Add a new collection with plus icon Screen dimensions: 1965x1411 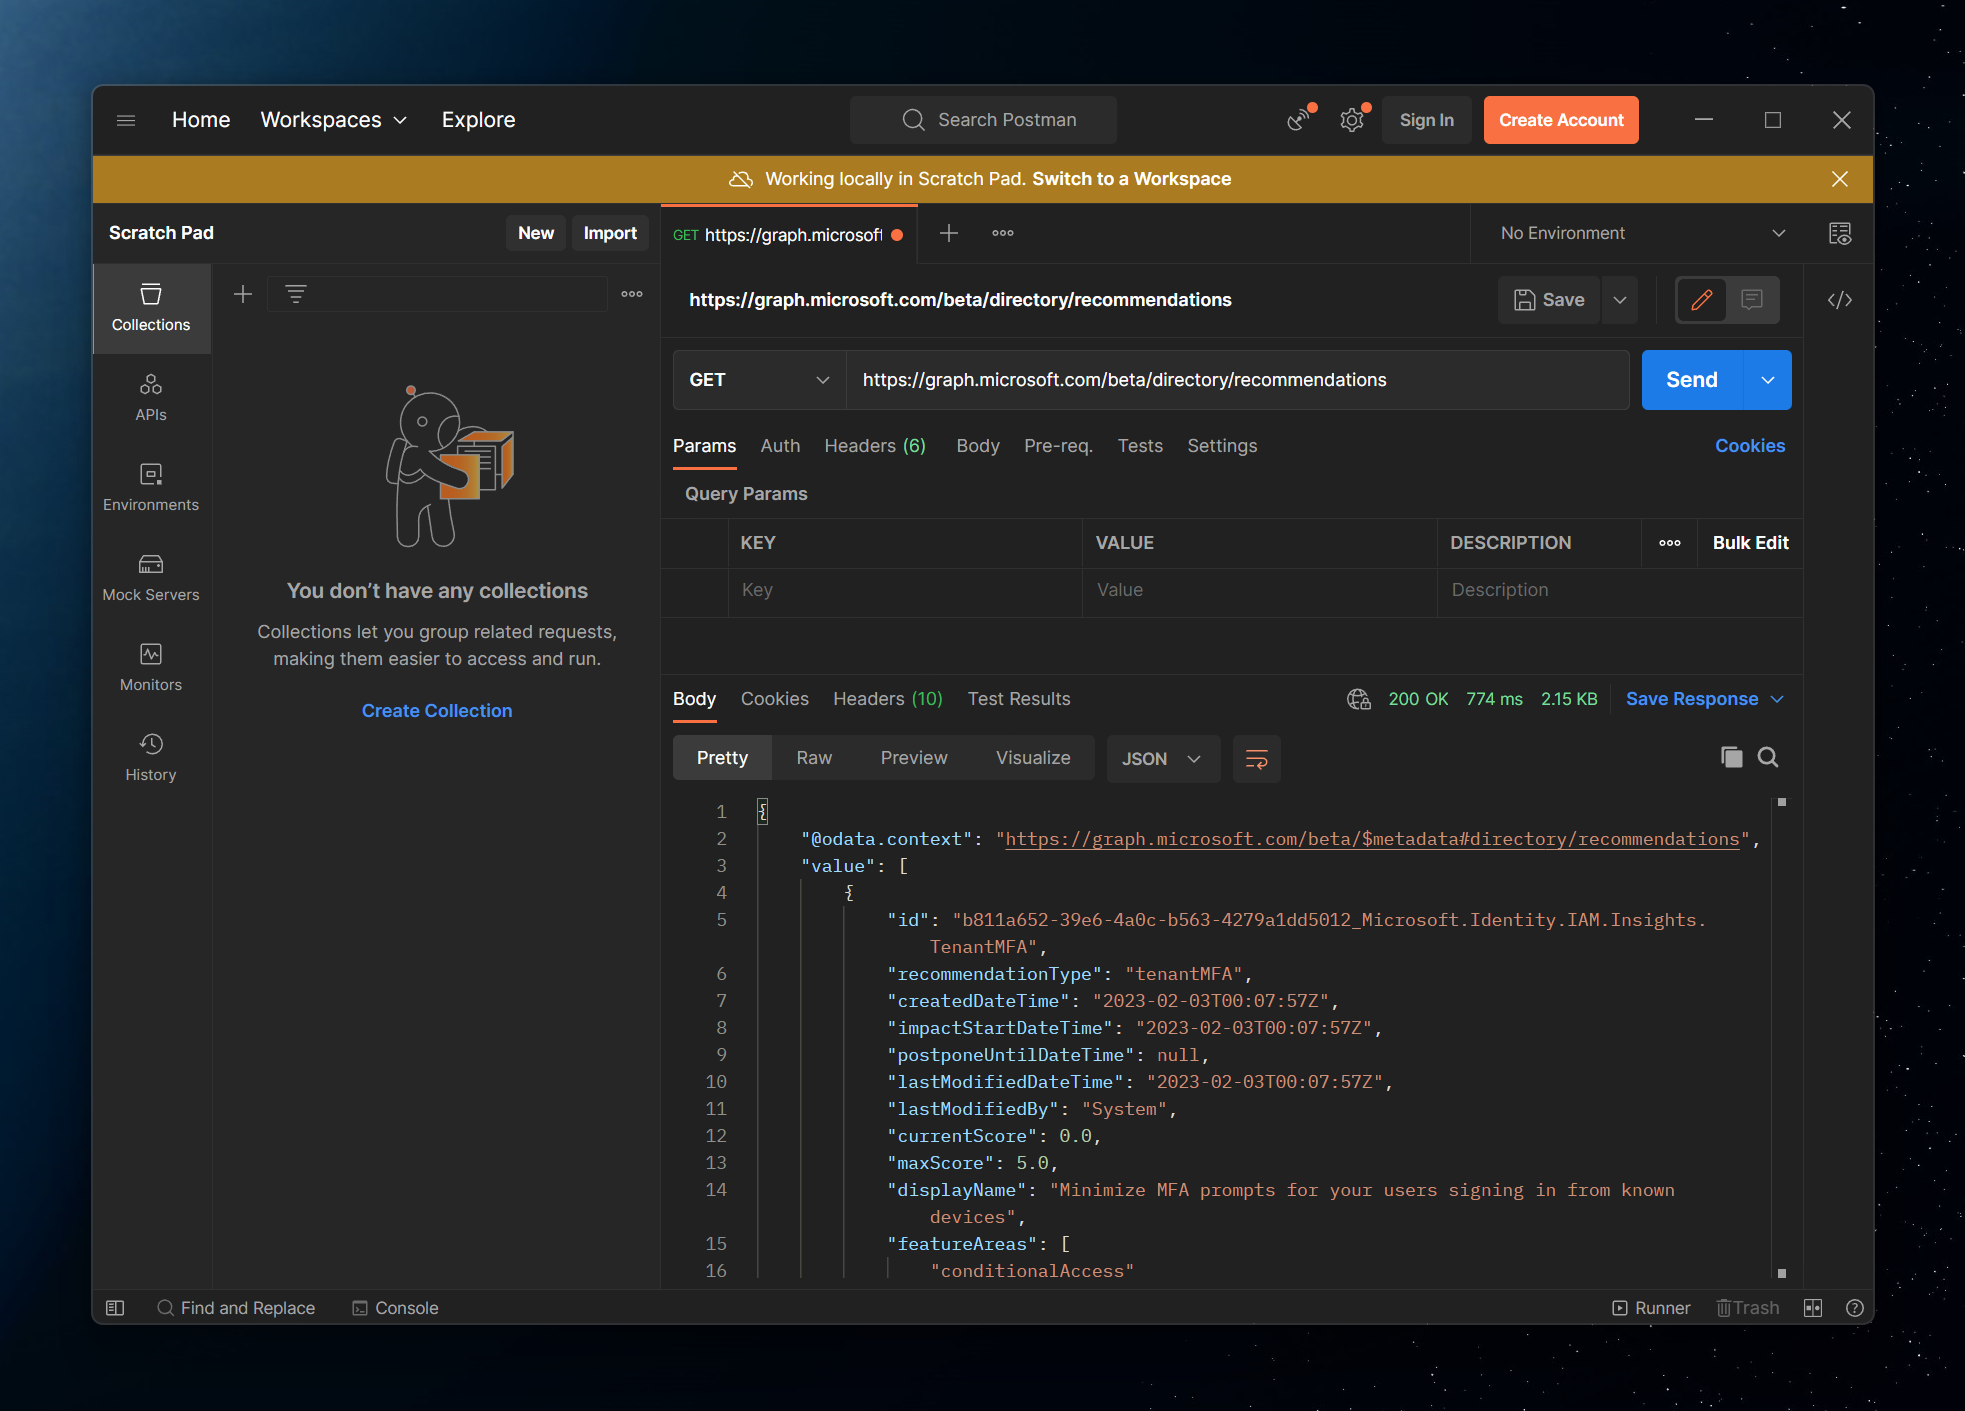coord(242,294)
